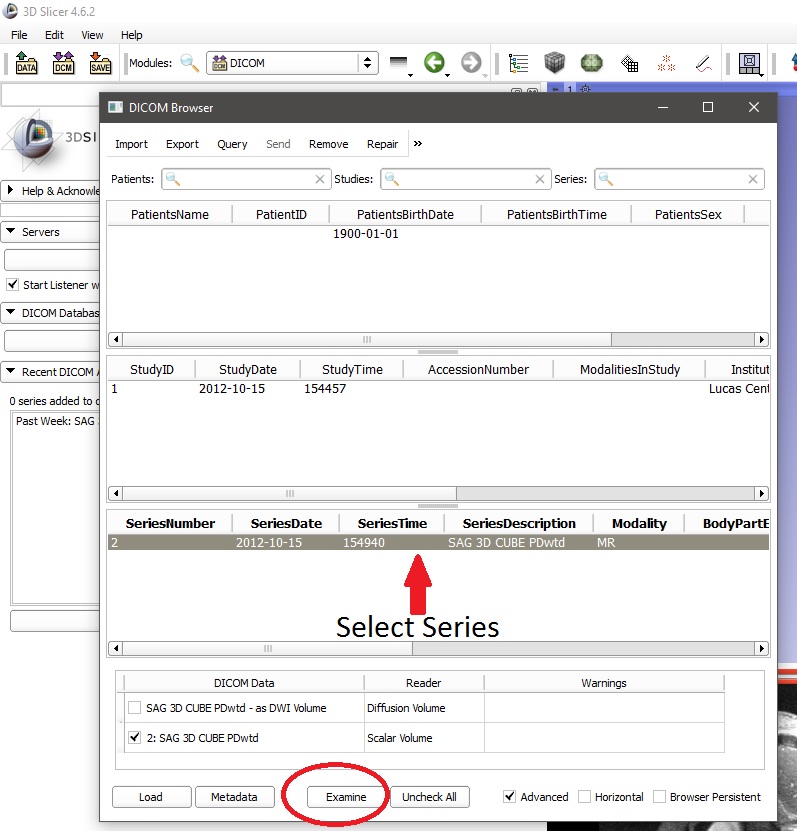This screenshot has height=831, width=797.
Task: Click the Patients search field
Action: point(246,179)
